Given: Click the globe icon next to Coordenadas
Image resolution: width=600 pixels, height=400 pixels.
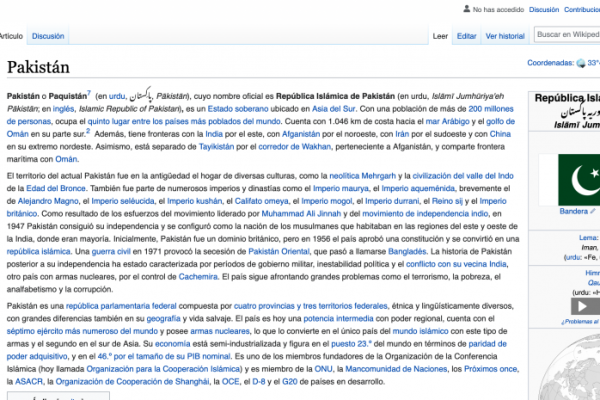Looking at the screenshot, I should 581,63.
